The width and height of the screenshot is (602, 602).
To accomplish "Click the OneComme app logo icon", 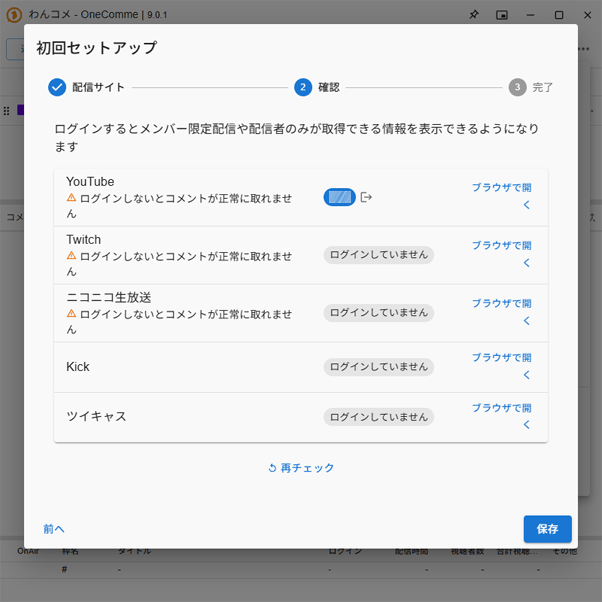I will (x=14, y=15).
